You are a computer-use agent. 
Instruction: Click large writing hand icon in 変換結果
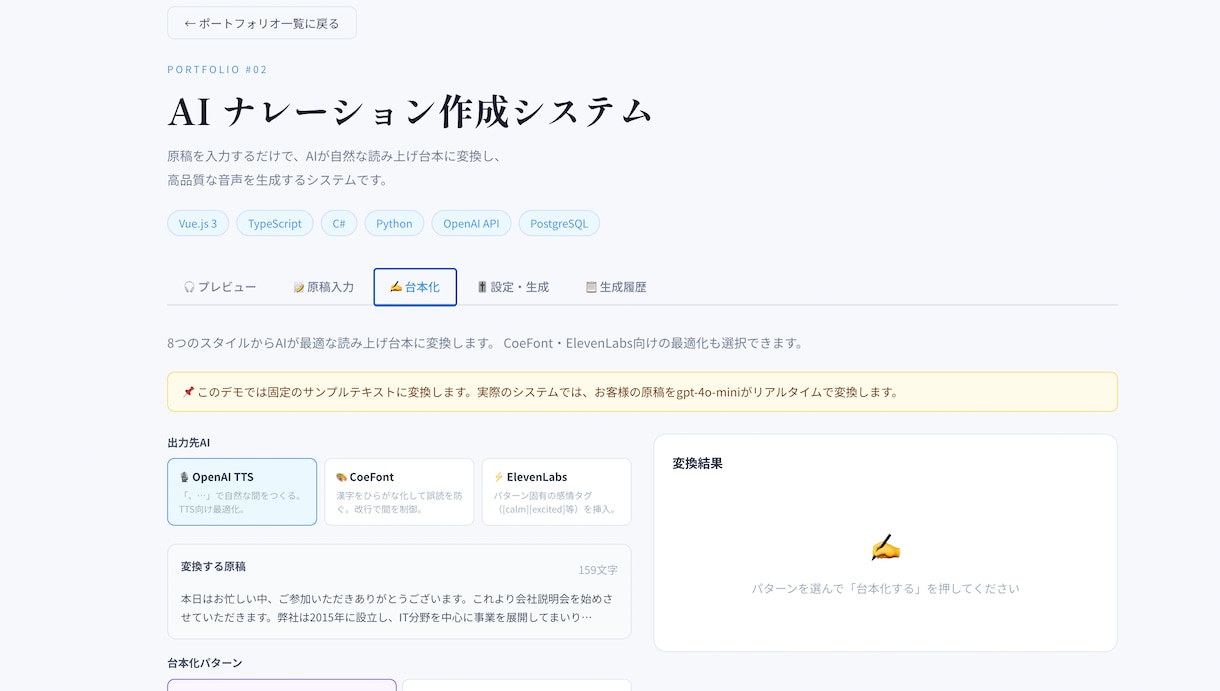coord(886,547)
